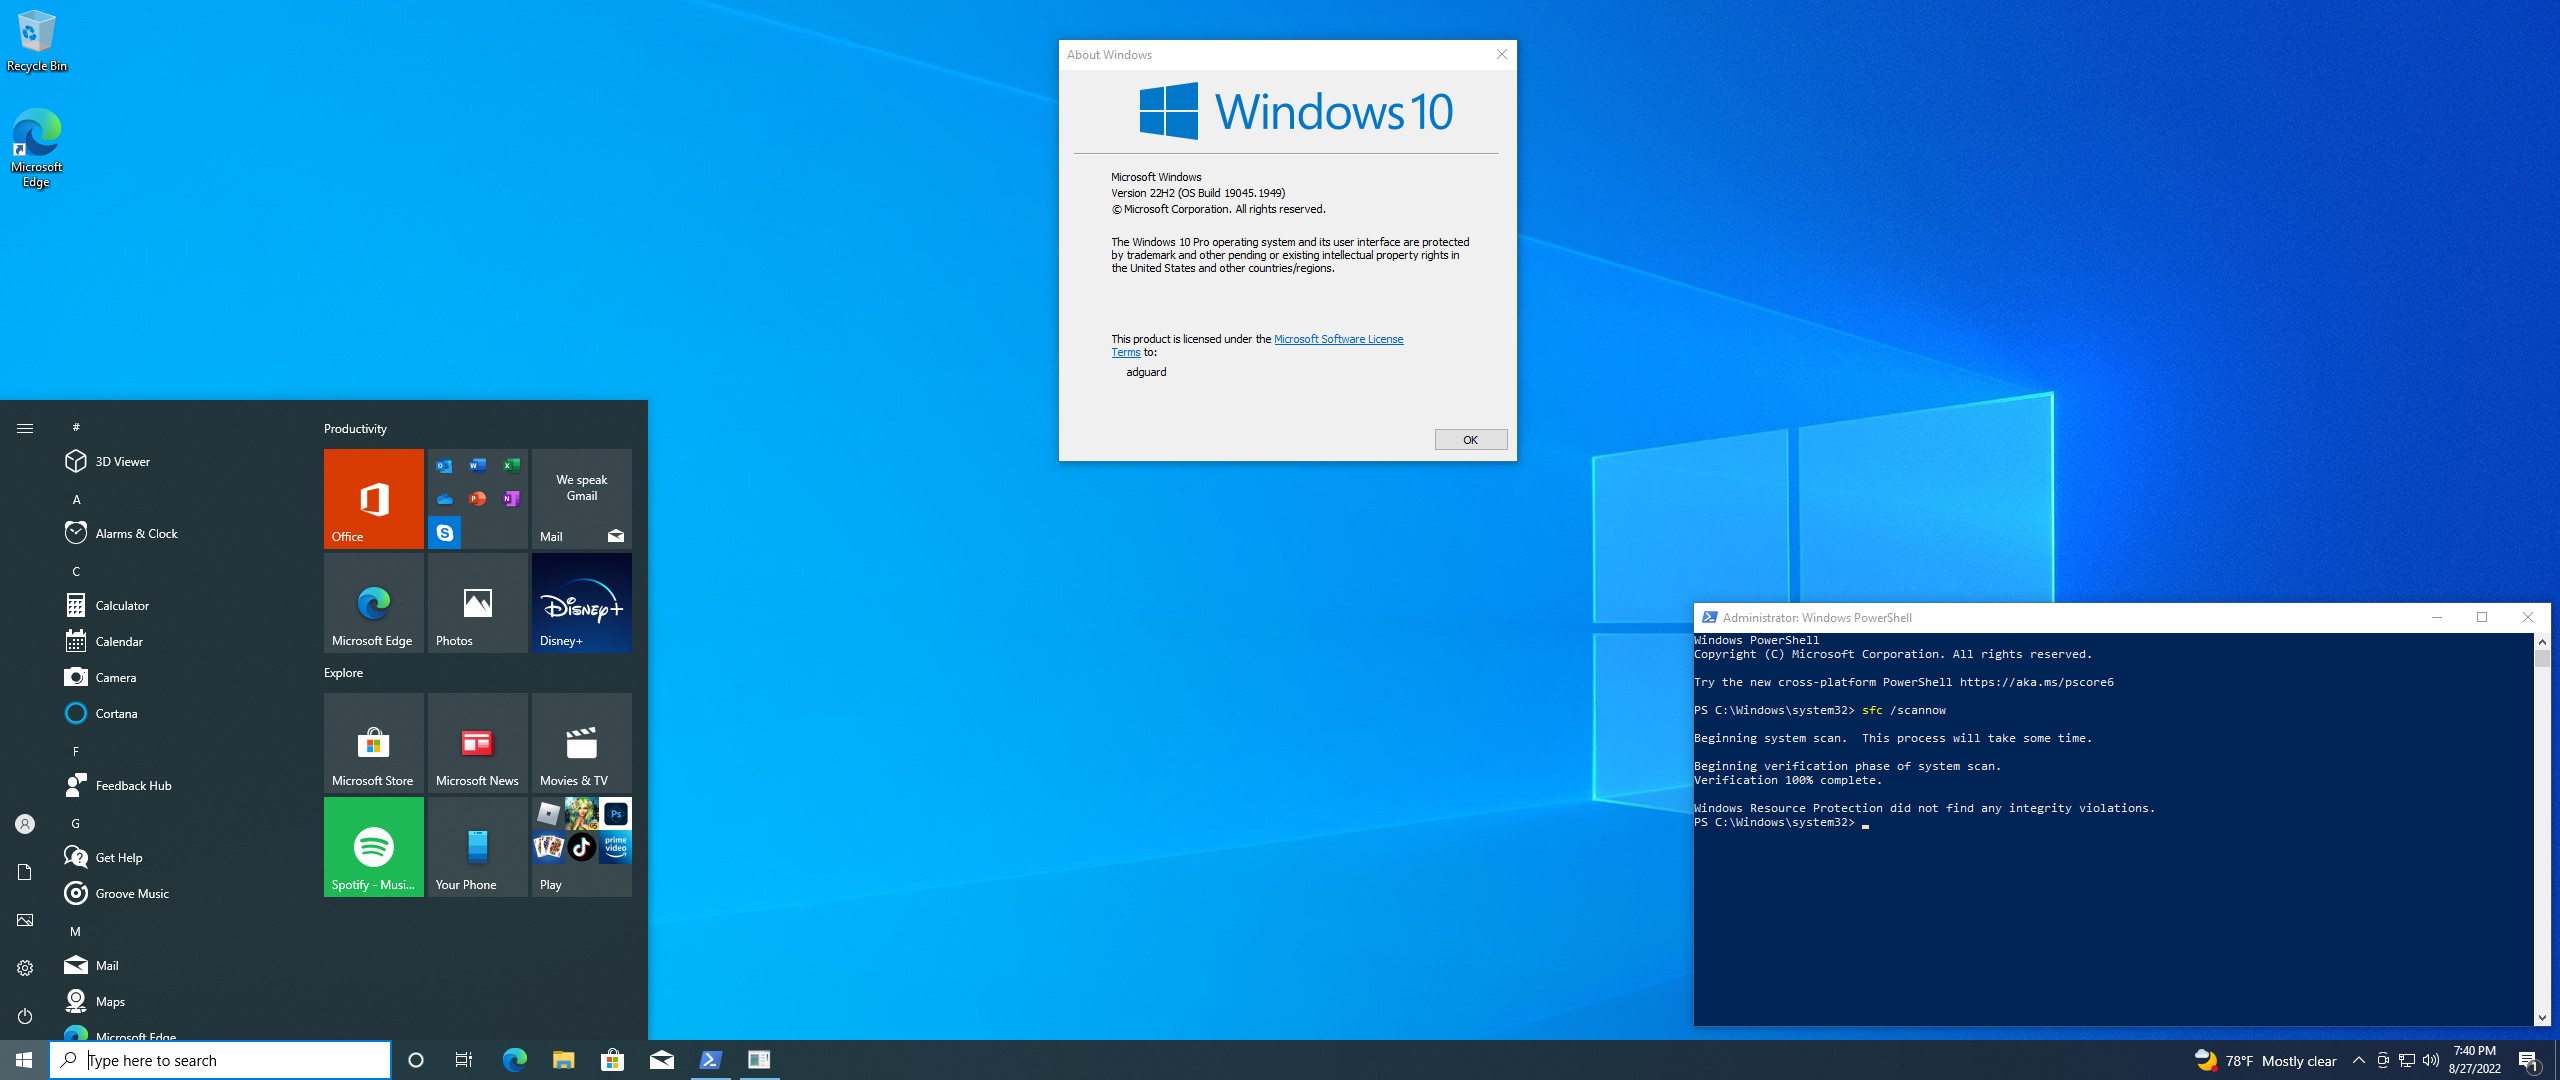Viewport: 2560px width, 1080px height.
Task: Jump via the # header in app list
Action: 76,427
